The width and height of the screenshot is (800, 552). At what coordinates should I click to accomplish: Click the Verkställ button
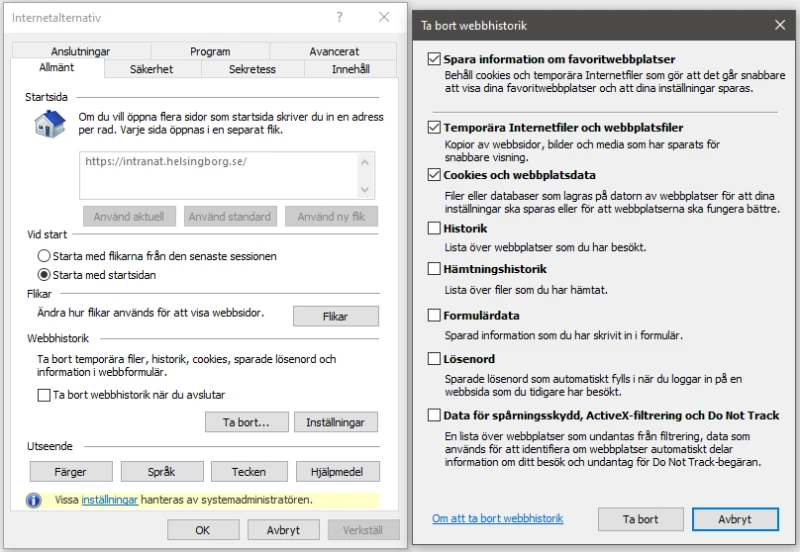363,530
